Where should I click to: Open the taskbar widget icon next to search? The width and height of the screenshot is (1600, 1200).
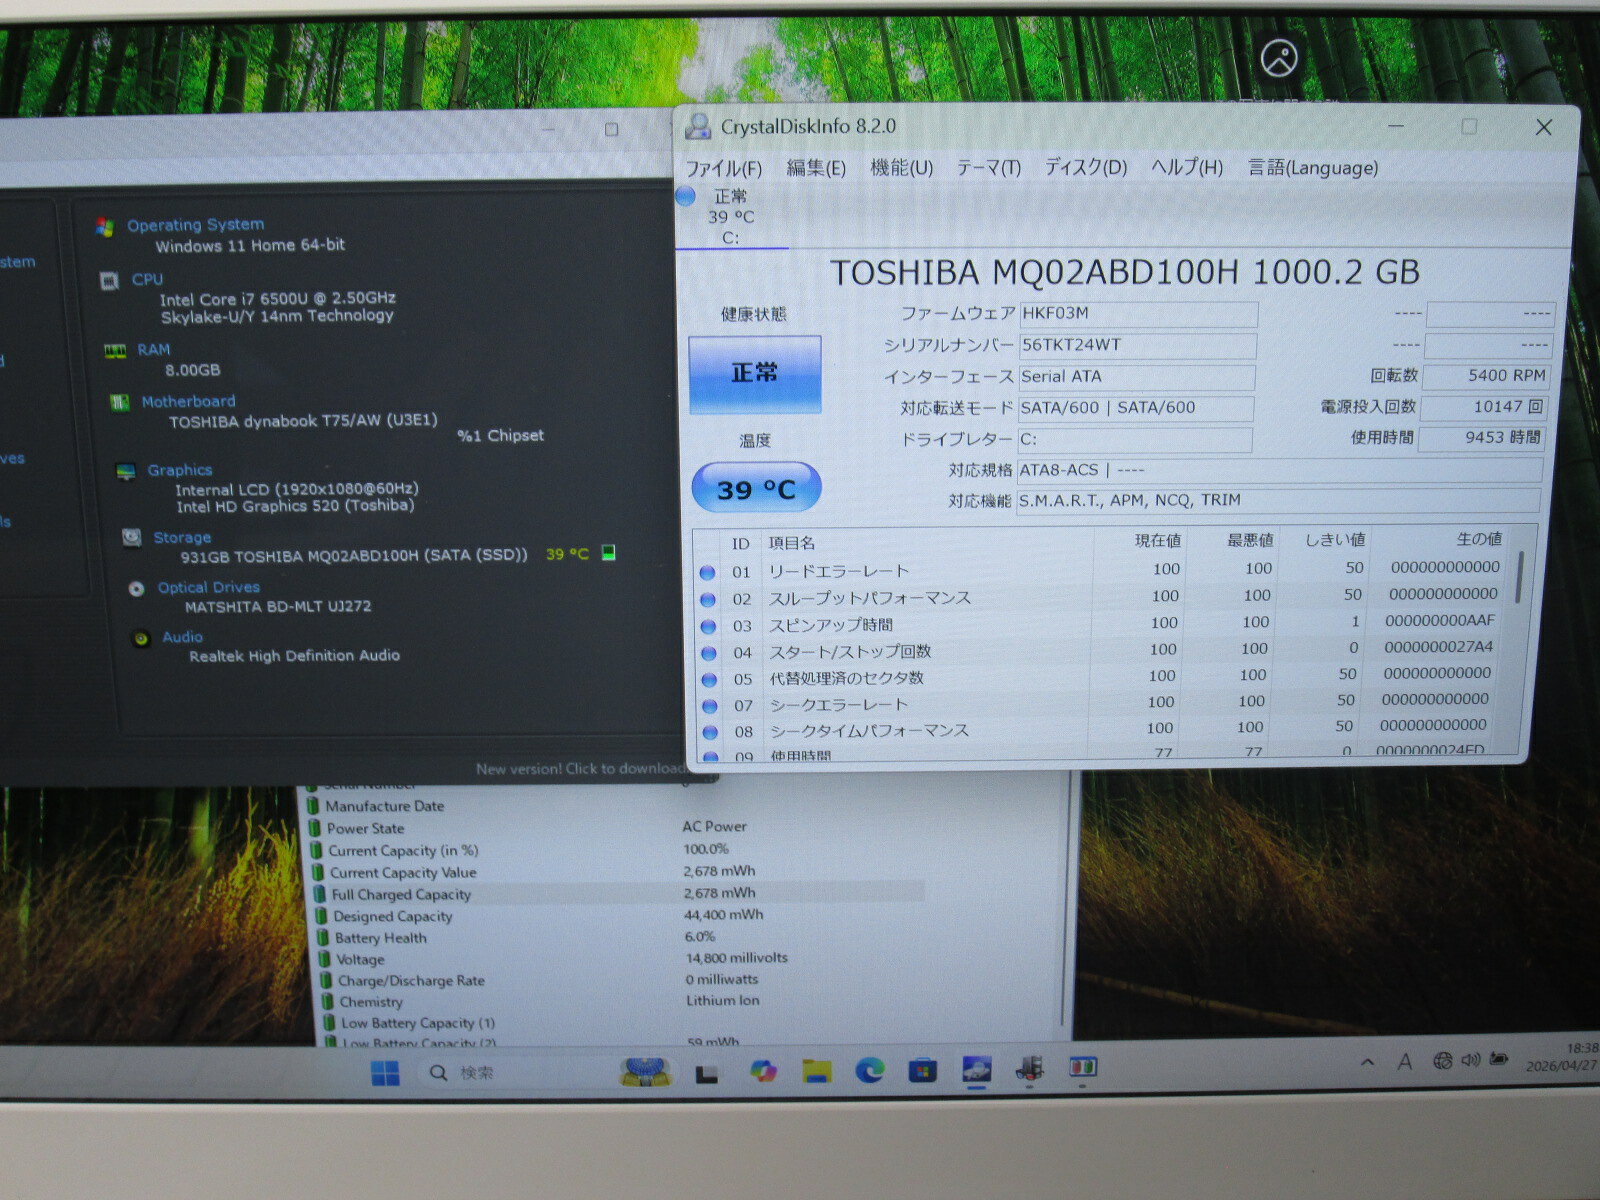click(645, 1072)
